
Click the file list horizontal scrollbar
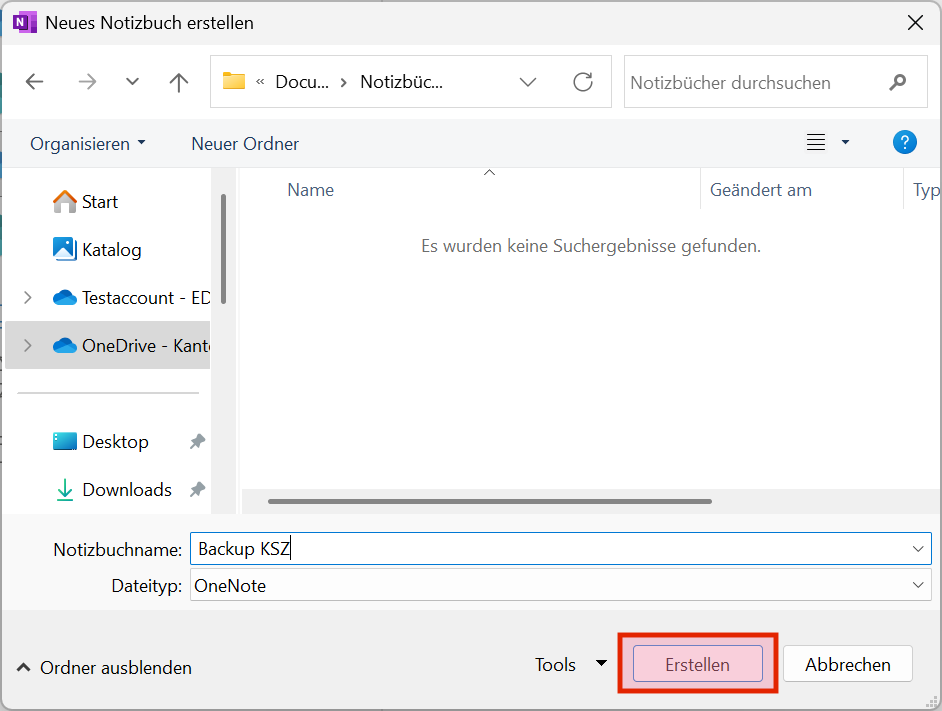490,501
